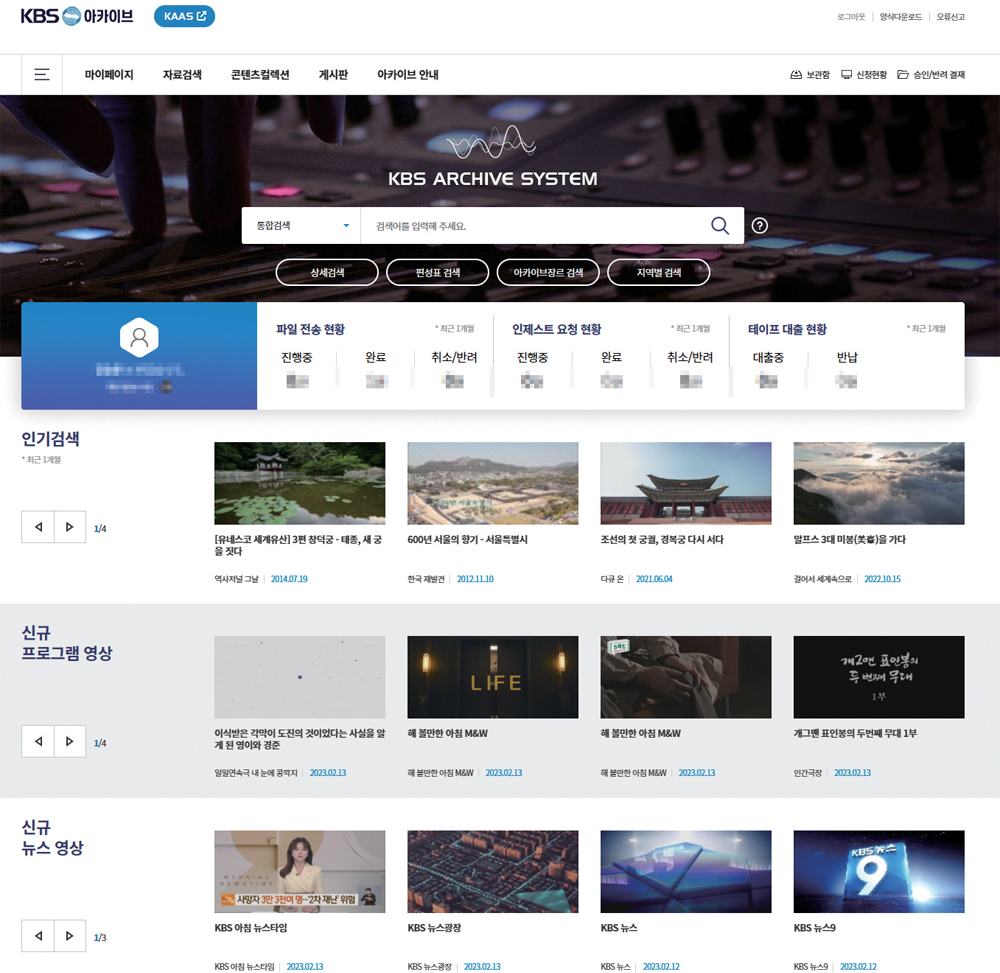
Task: Go to next page in 인기검색
Action: [x=70, y=527]
